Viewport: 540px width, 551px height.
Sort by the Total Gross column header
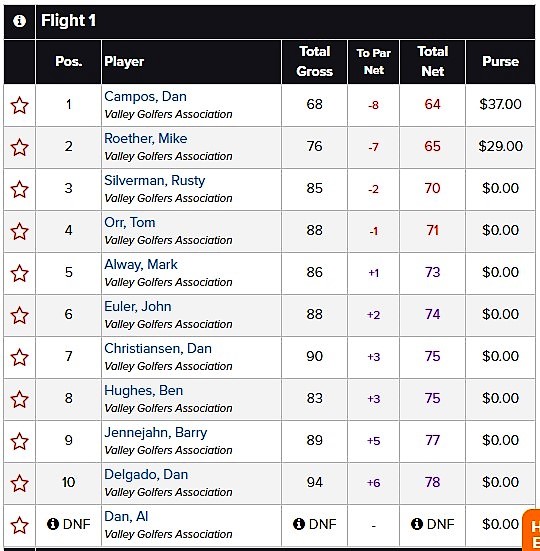[314, 61]
